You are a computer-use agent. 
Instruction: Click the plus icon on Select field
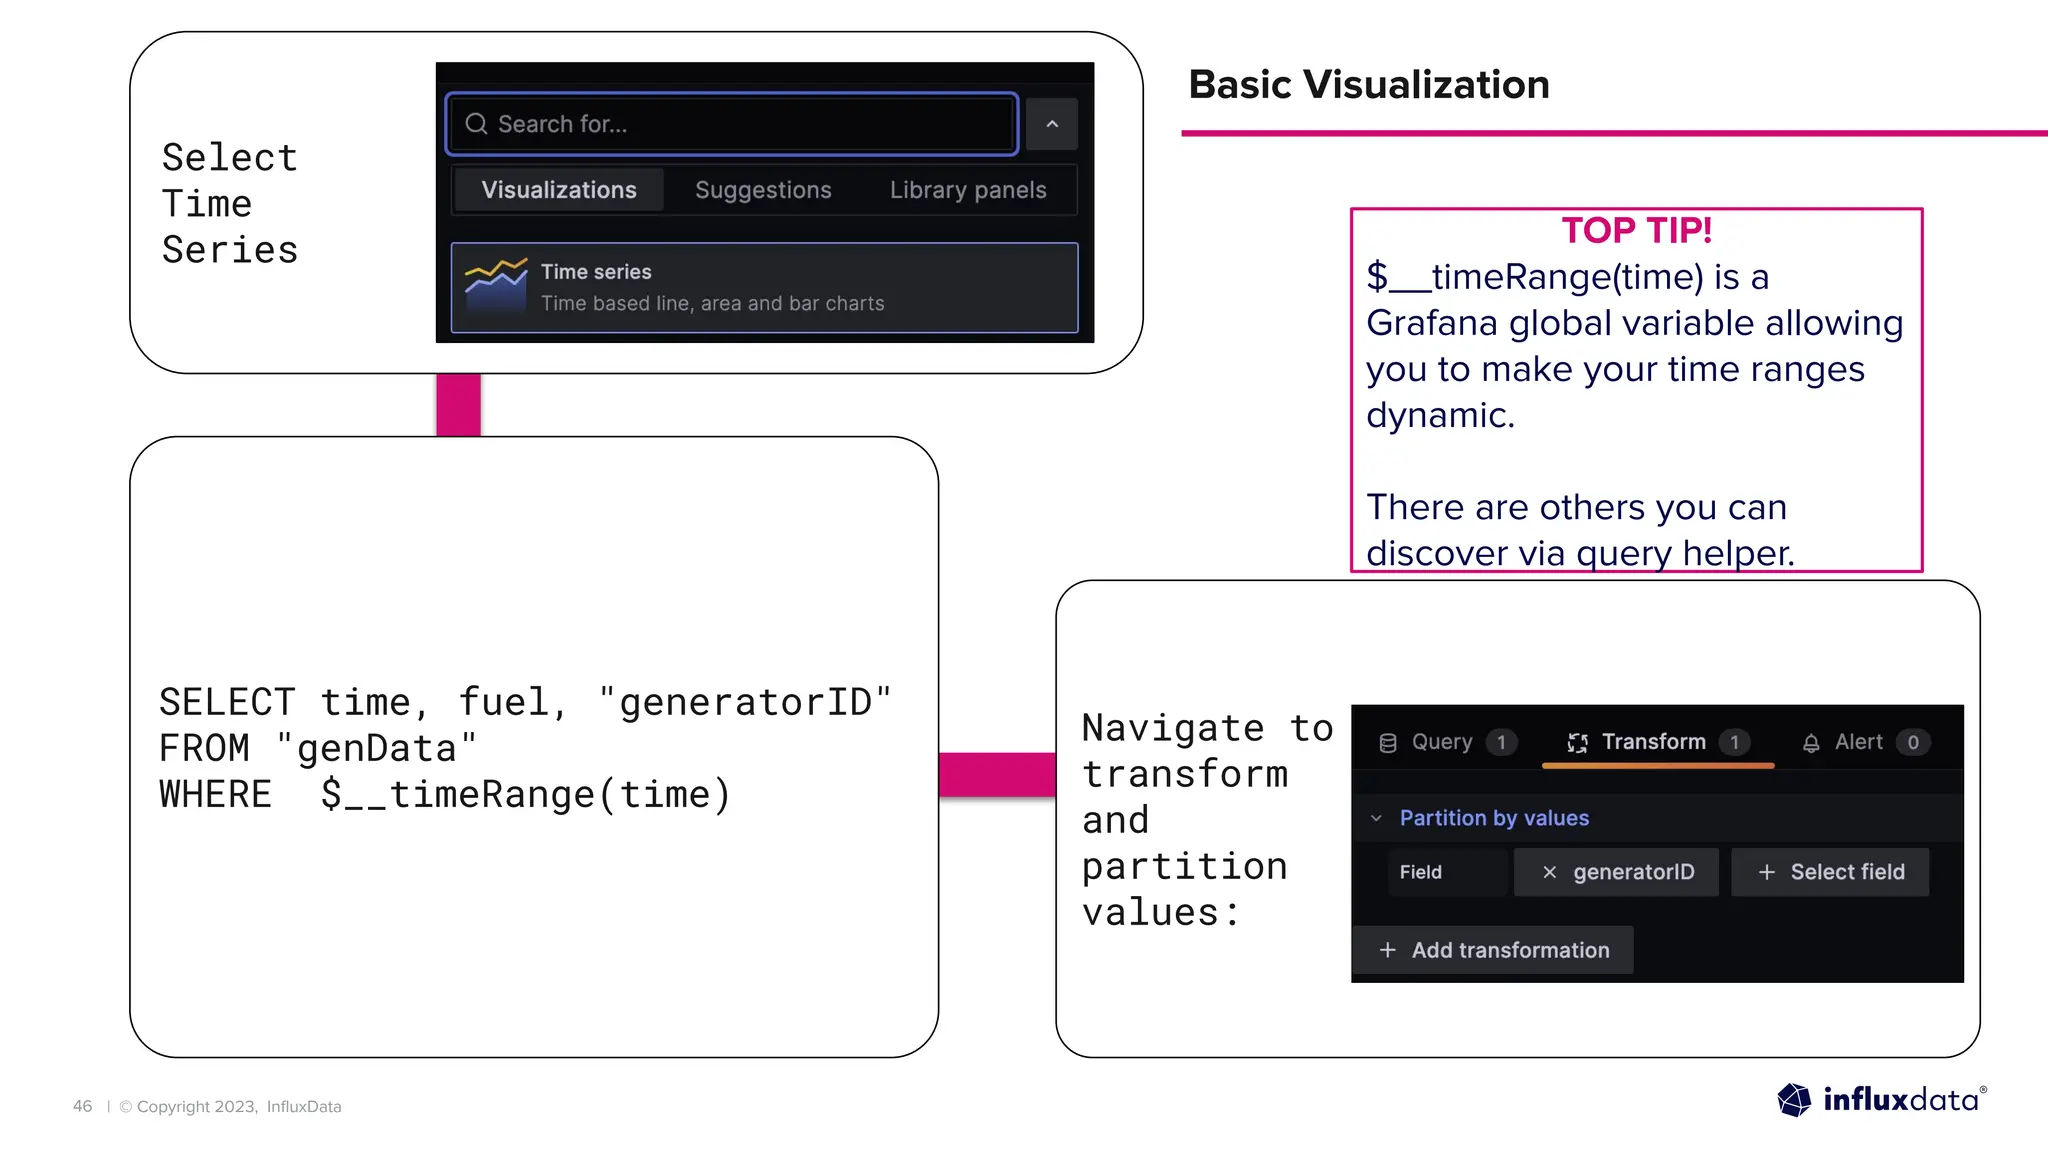(1767, 872)
